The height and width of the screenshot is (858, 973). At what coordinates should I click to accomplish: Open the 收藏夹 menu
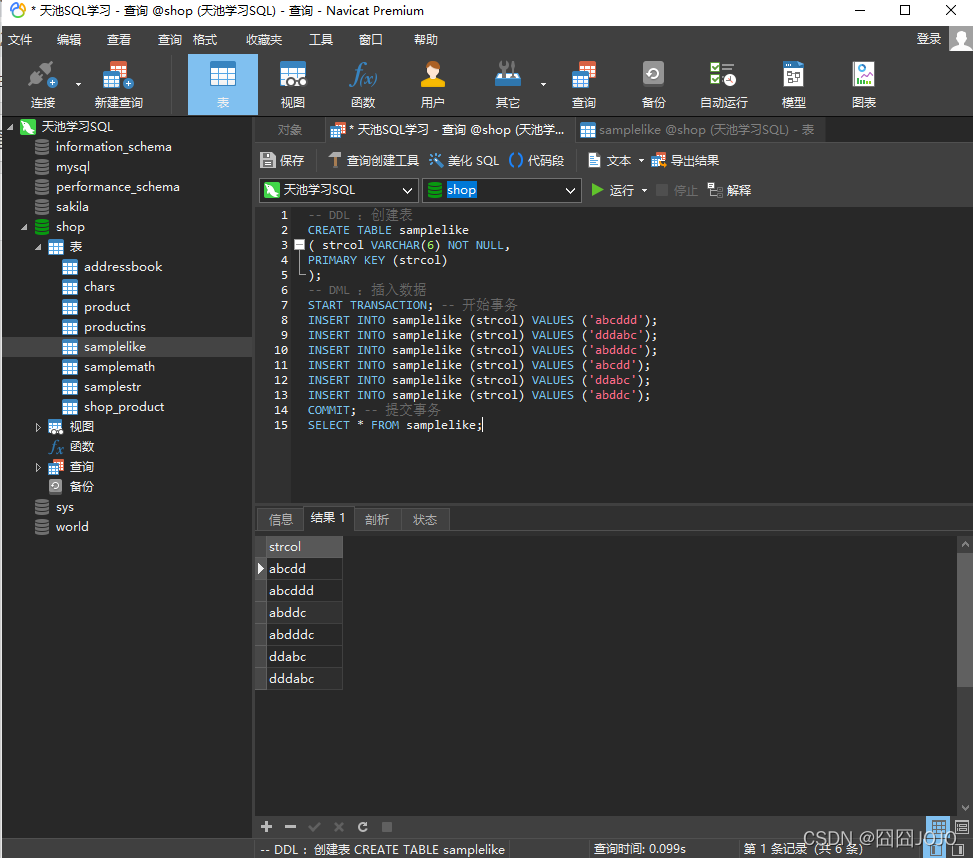pos(264,40)
